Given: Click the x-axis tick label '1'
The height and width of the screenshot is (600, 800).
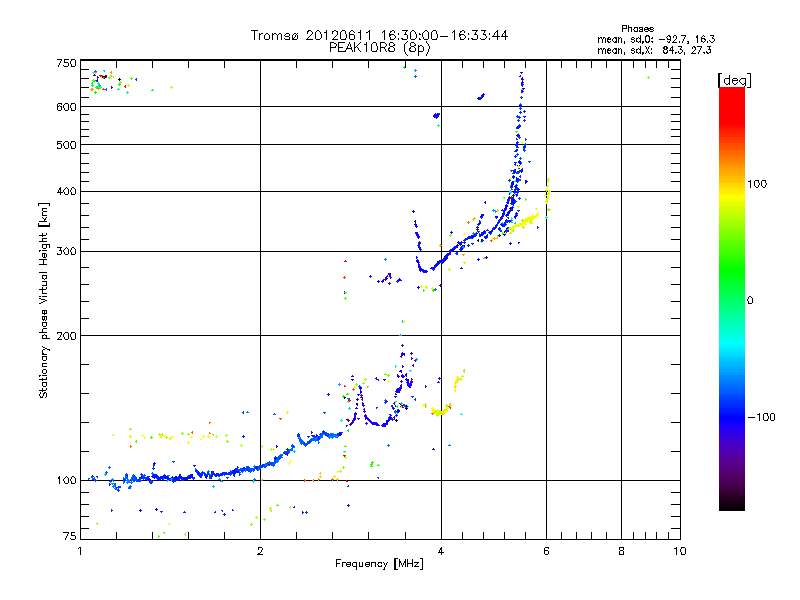Looking at the screenshot, I should pyautogui.click(x=80, y=551).
